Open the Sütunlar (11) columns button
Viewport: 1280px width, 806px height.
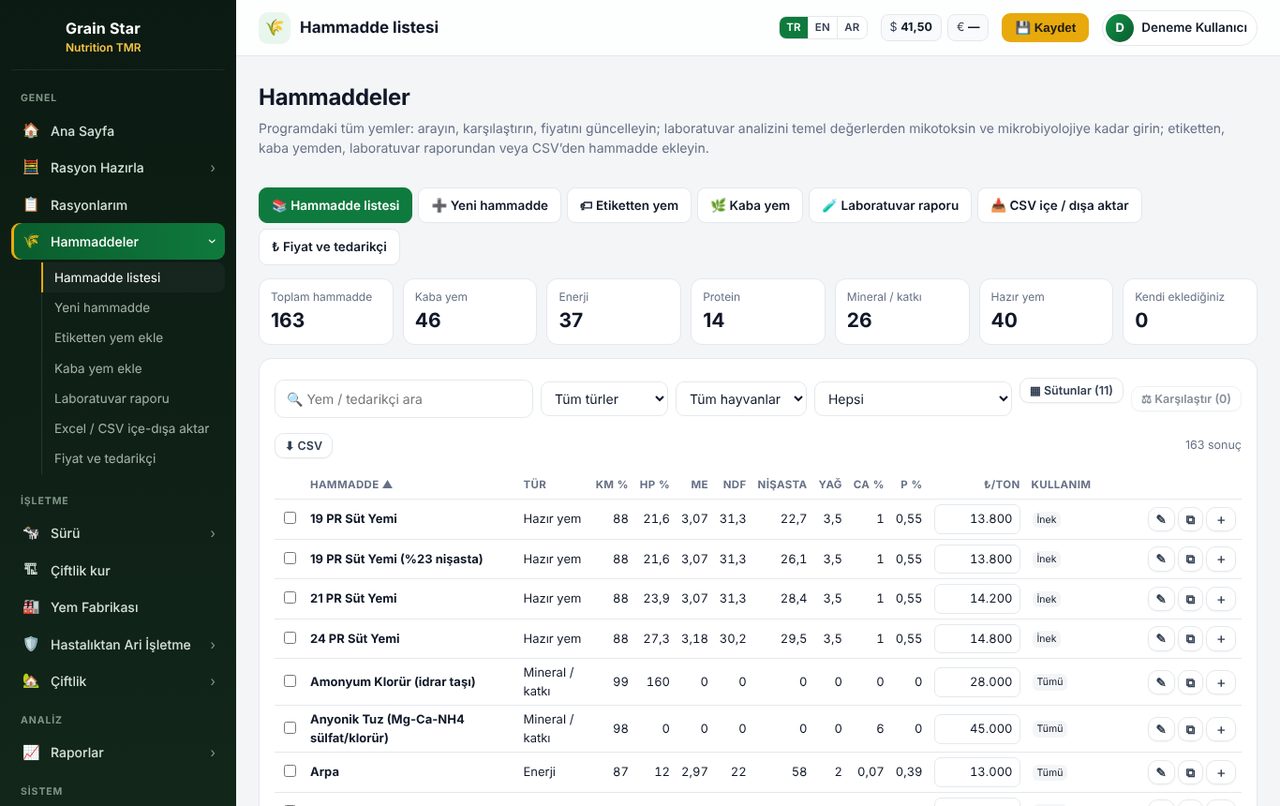[1071, 391]
